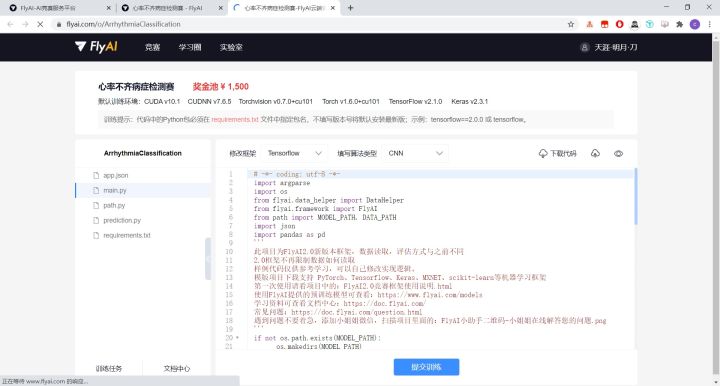Open the Tensorflow framework dropdown
720x386 pixels.
coord(294,153)
